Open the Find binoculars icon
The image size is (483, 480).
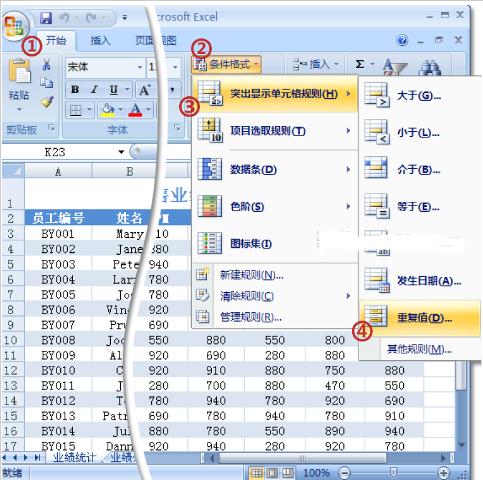430,68
